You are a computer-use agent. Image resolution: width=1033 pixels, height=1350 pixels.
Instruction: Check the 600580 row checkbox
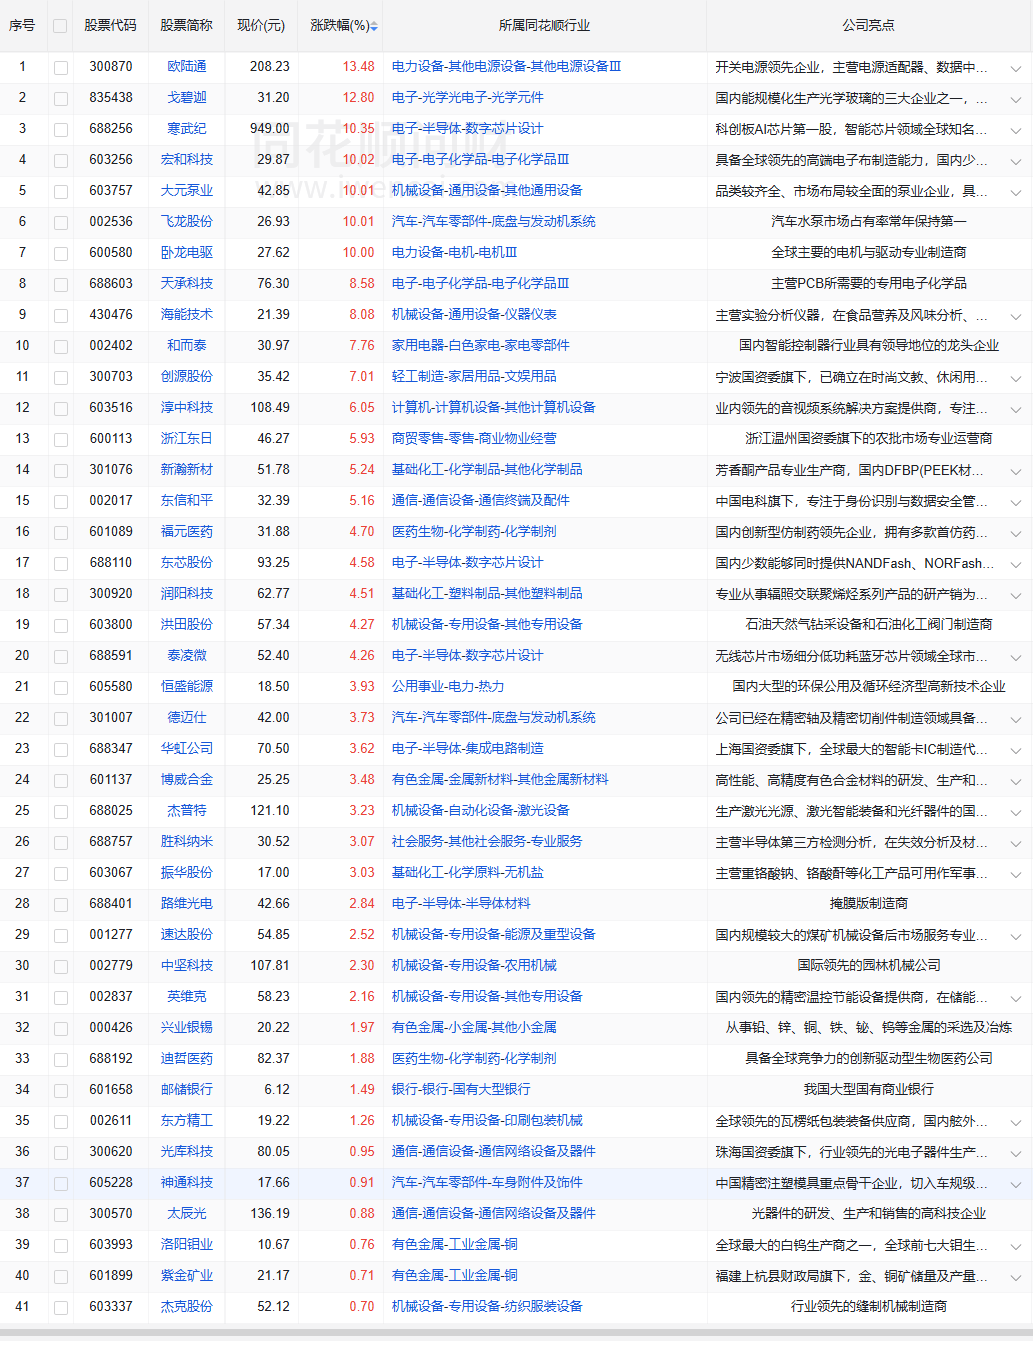click(x=61, y=253)
